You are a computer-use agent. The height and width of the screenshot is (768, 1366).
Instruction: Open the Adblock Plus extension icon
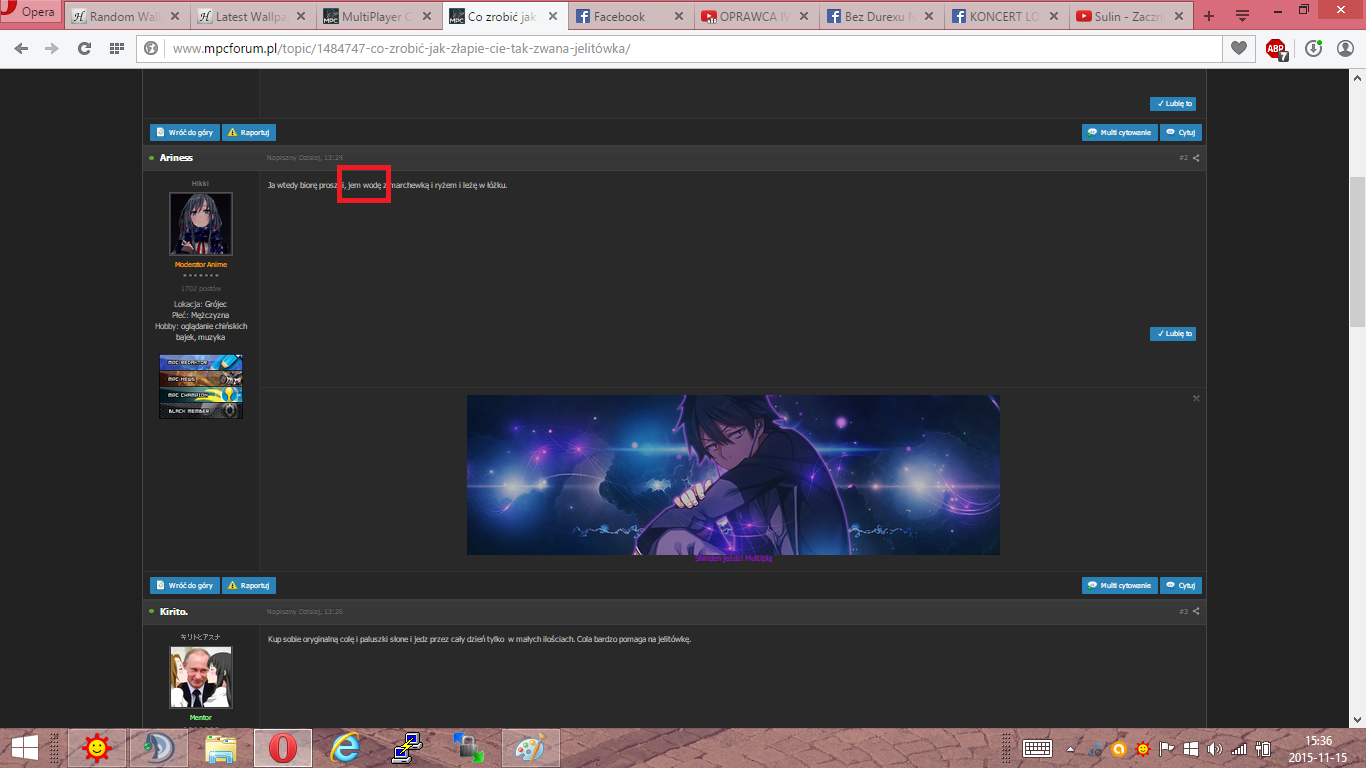[x=1276, y=49]
